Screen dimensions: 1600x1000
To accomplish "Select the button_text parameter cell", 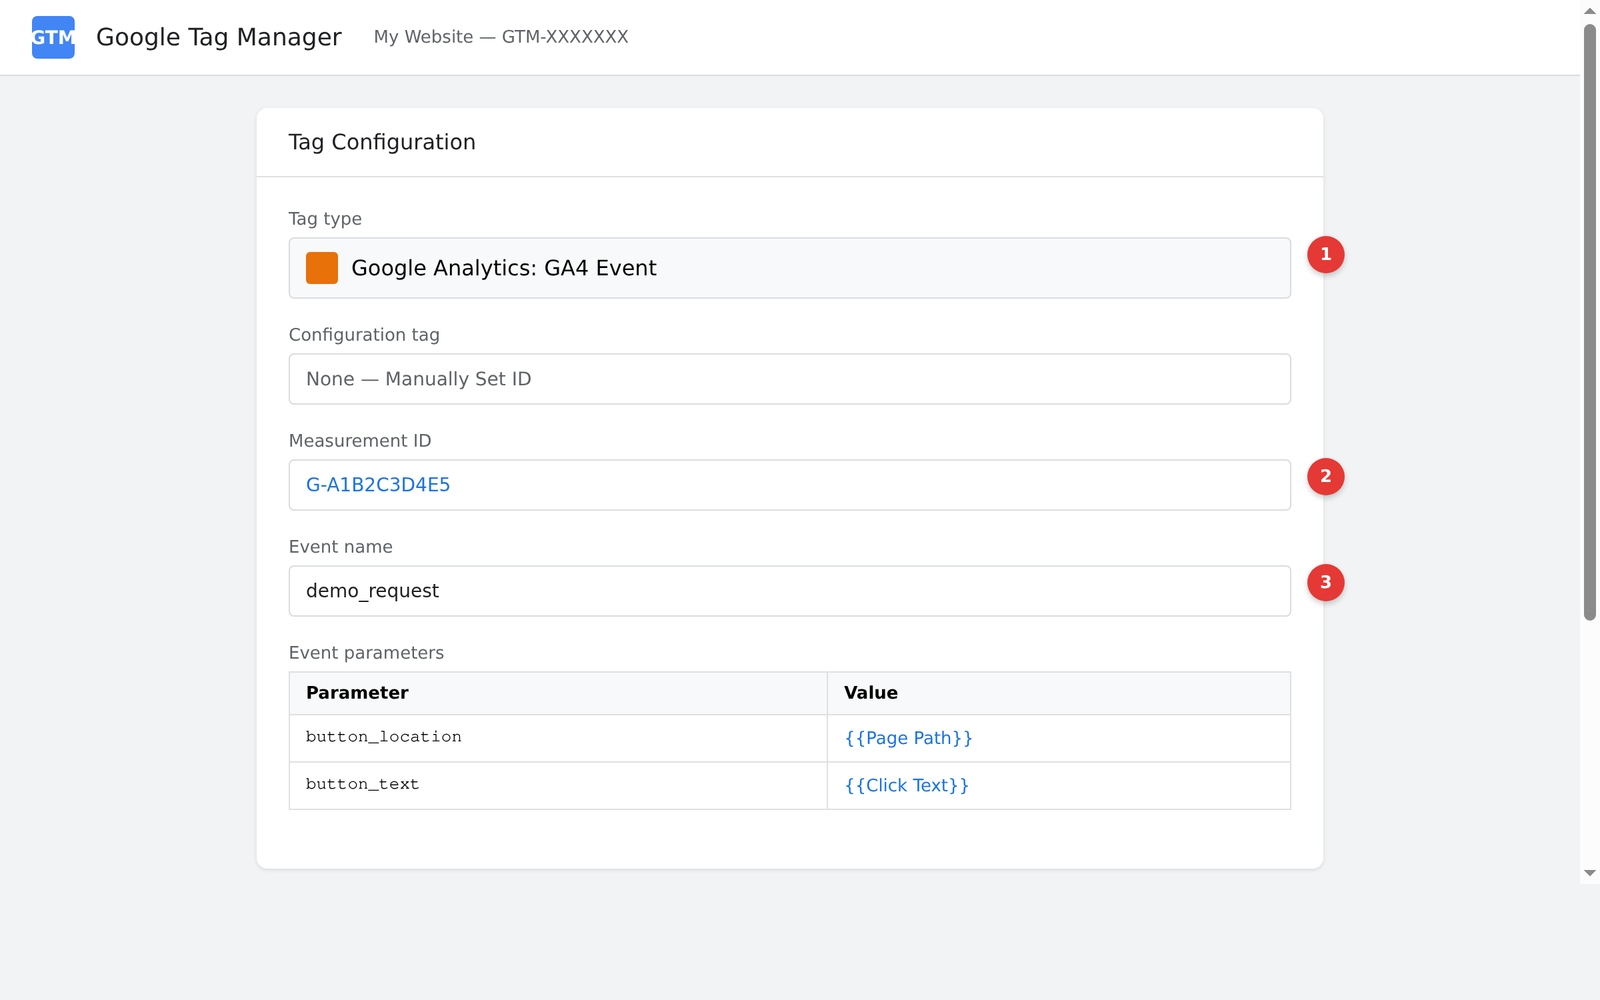I will coord(362,785).
